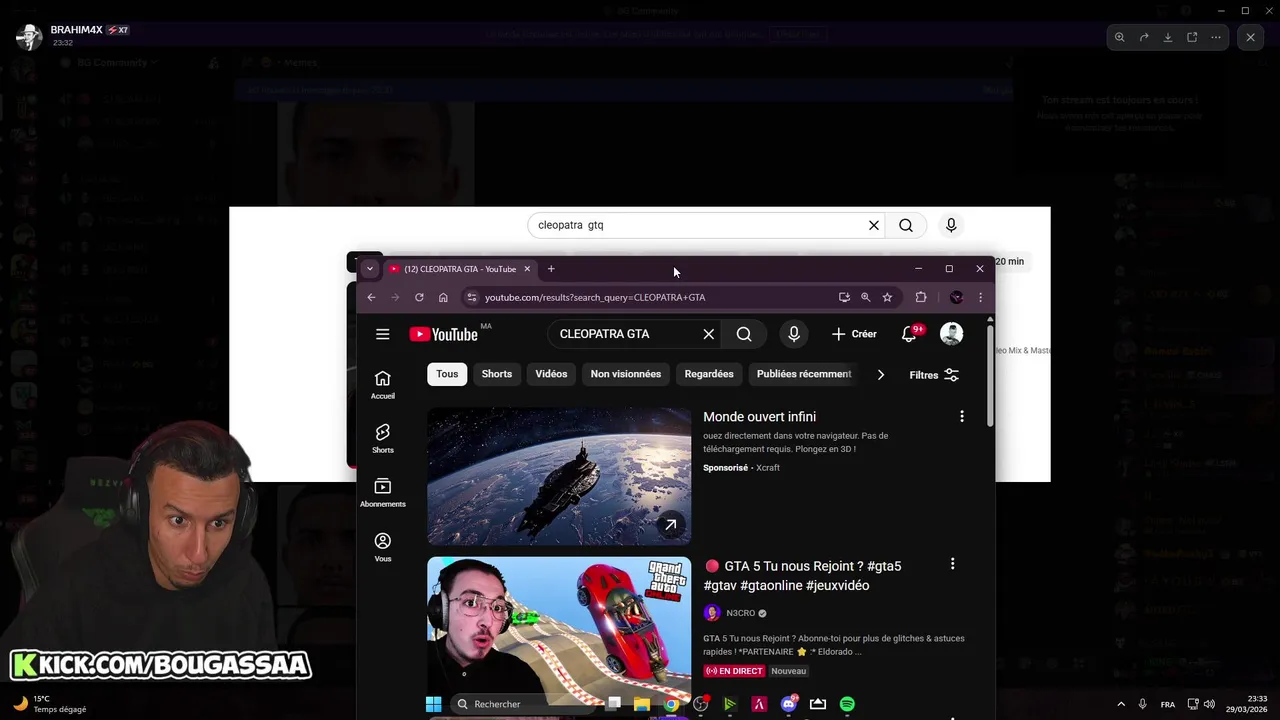Open Spotify from the taskbar

847,704
